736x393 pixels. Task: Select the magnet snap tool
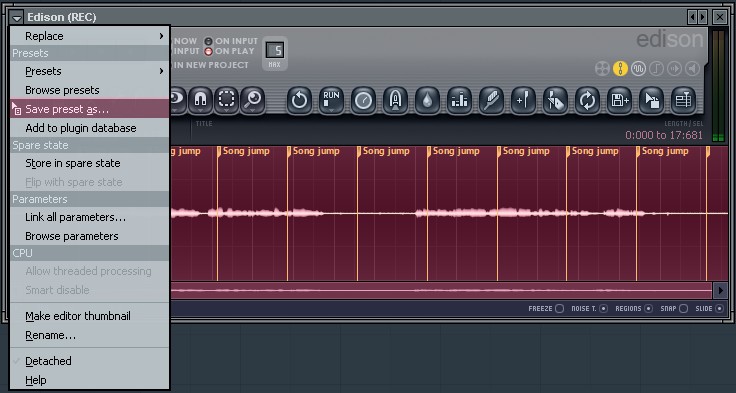click(201, 100)
